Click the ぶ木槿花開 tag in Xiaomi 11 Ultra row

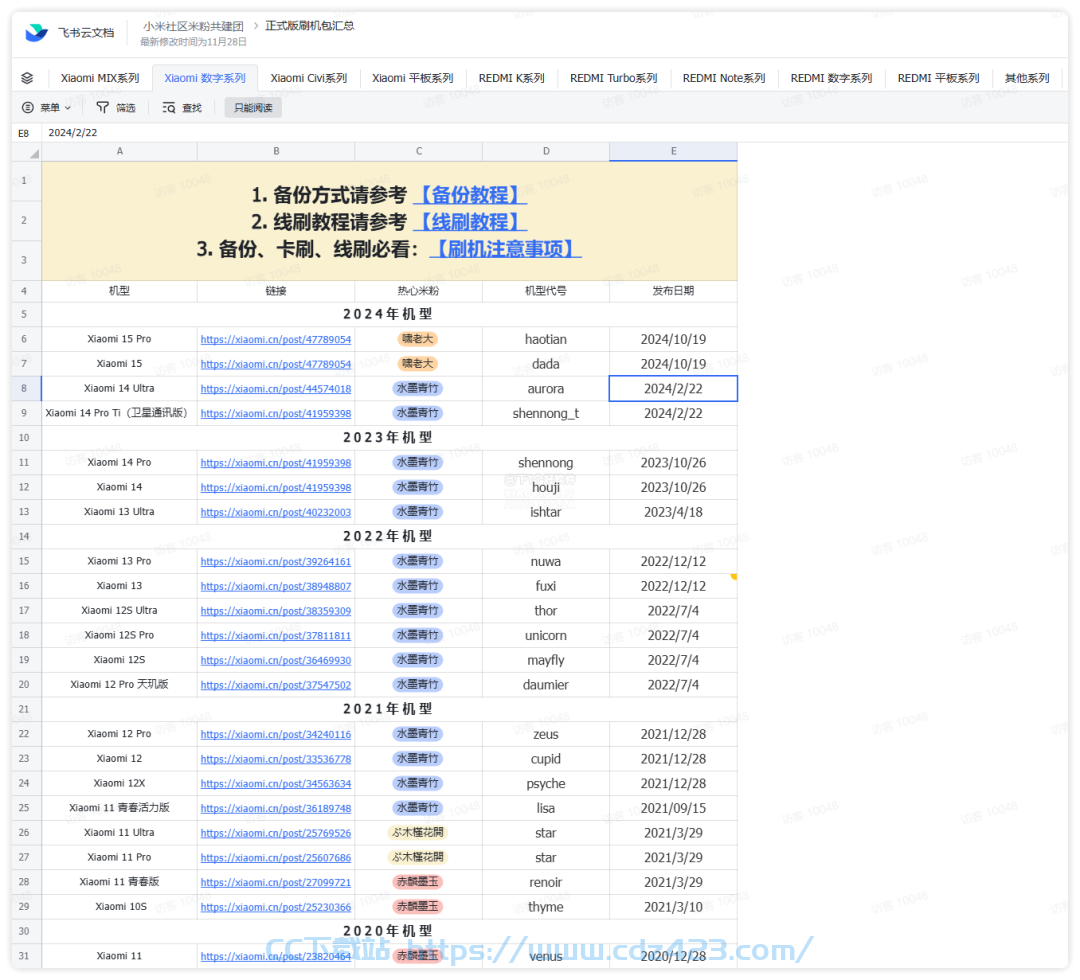[x=418, y=833]
